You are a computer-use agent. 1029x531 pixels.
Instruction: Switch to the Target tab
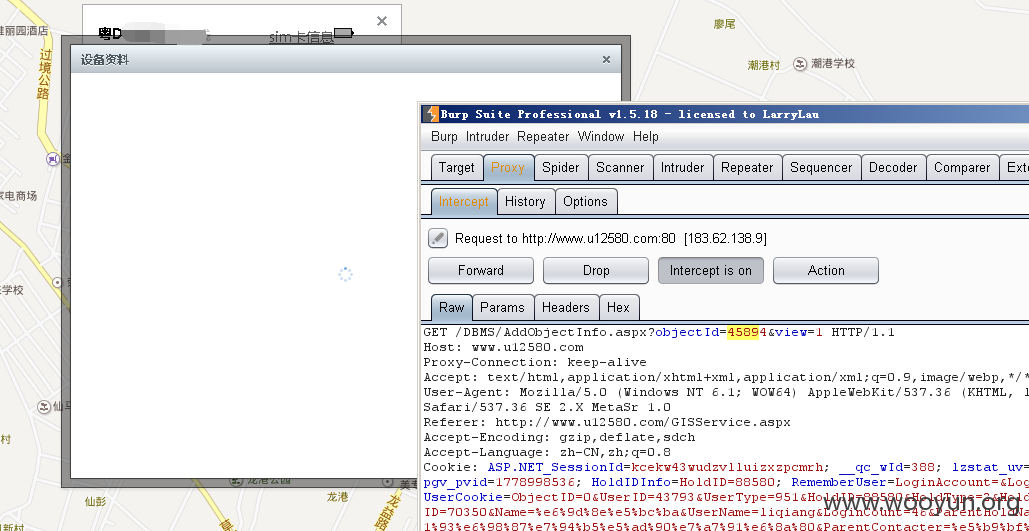click(457, 167)
